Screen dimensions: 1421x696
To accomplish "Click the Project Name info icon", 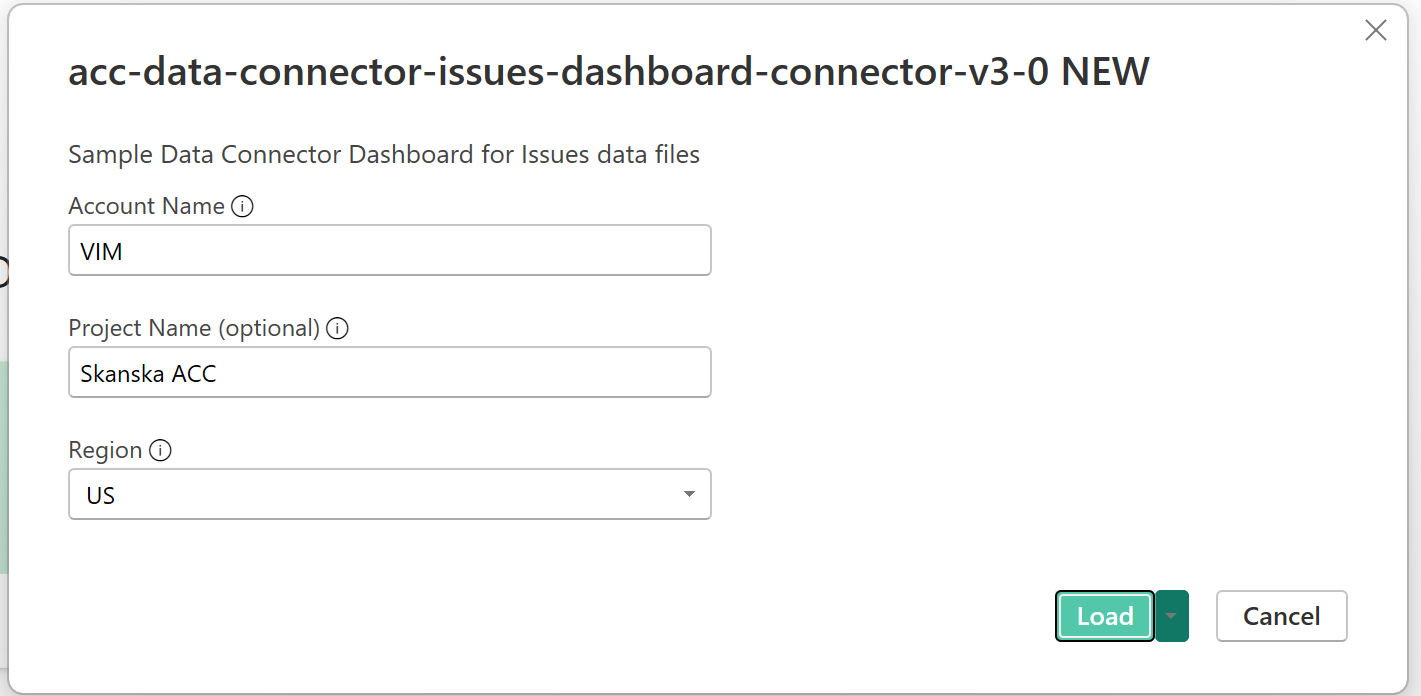I will click(338, 327).
